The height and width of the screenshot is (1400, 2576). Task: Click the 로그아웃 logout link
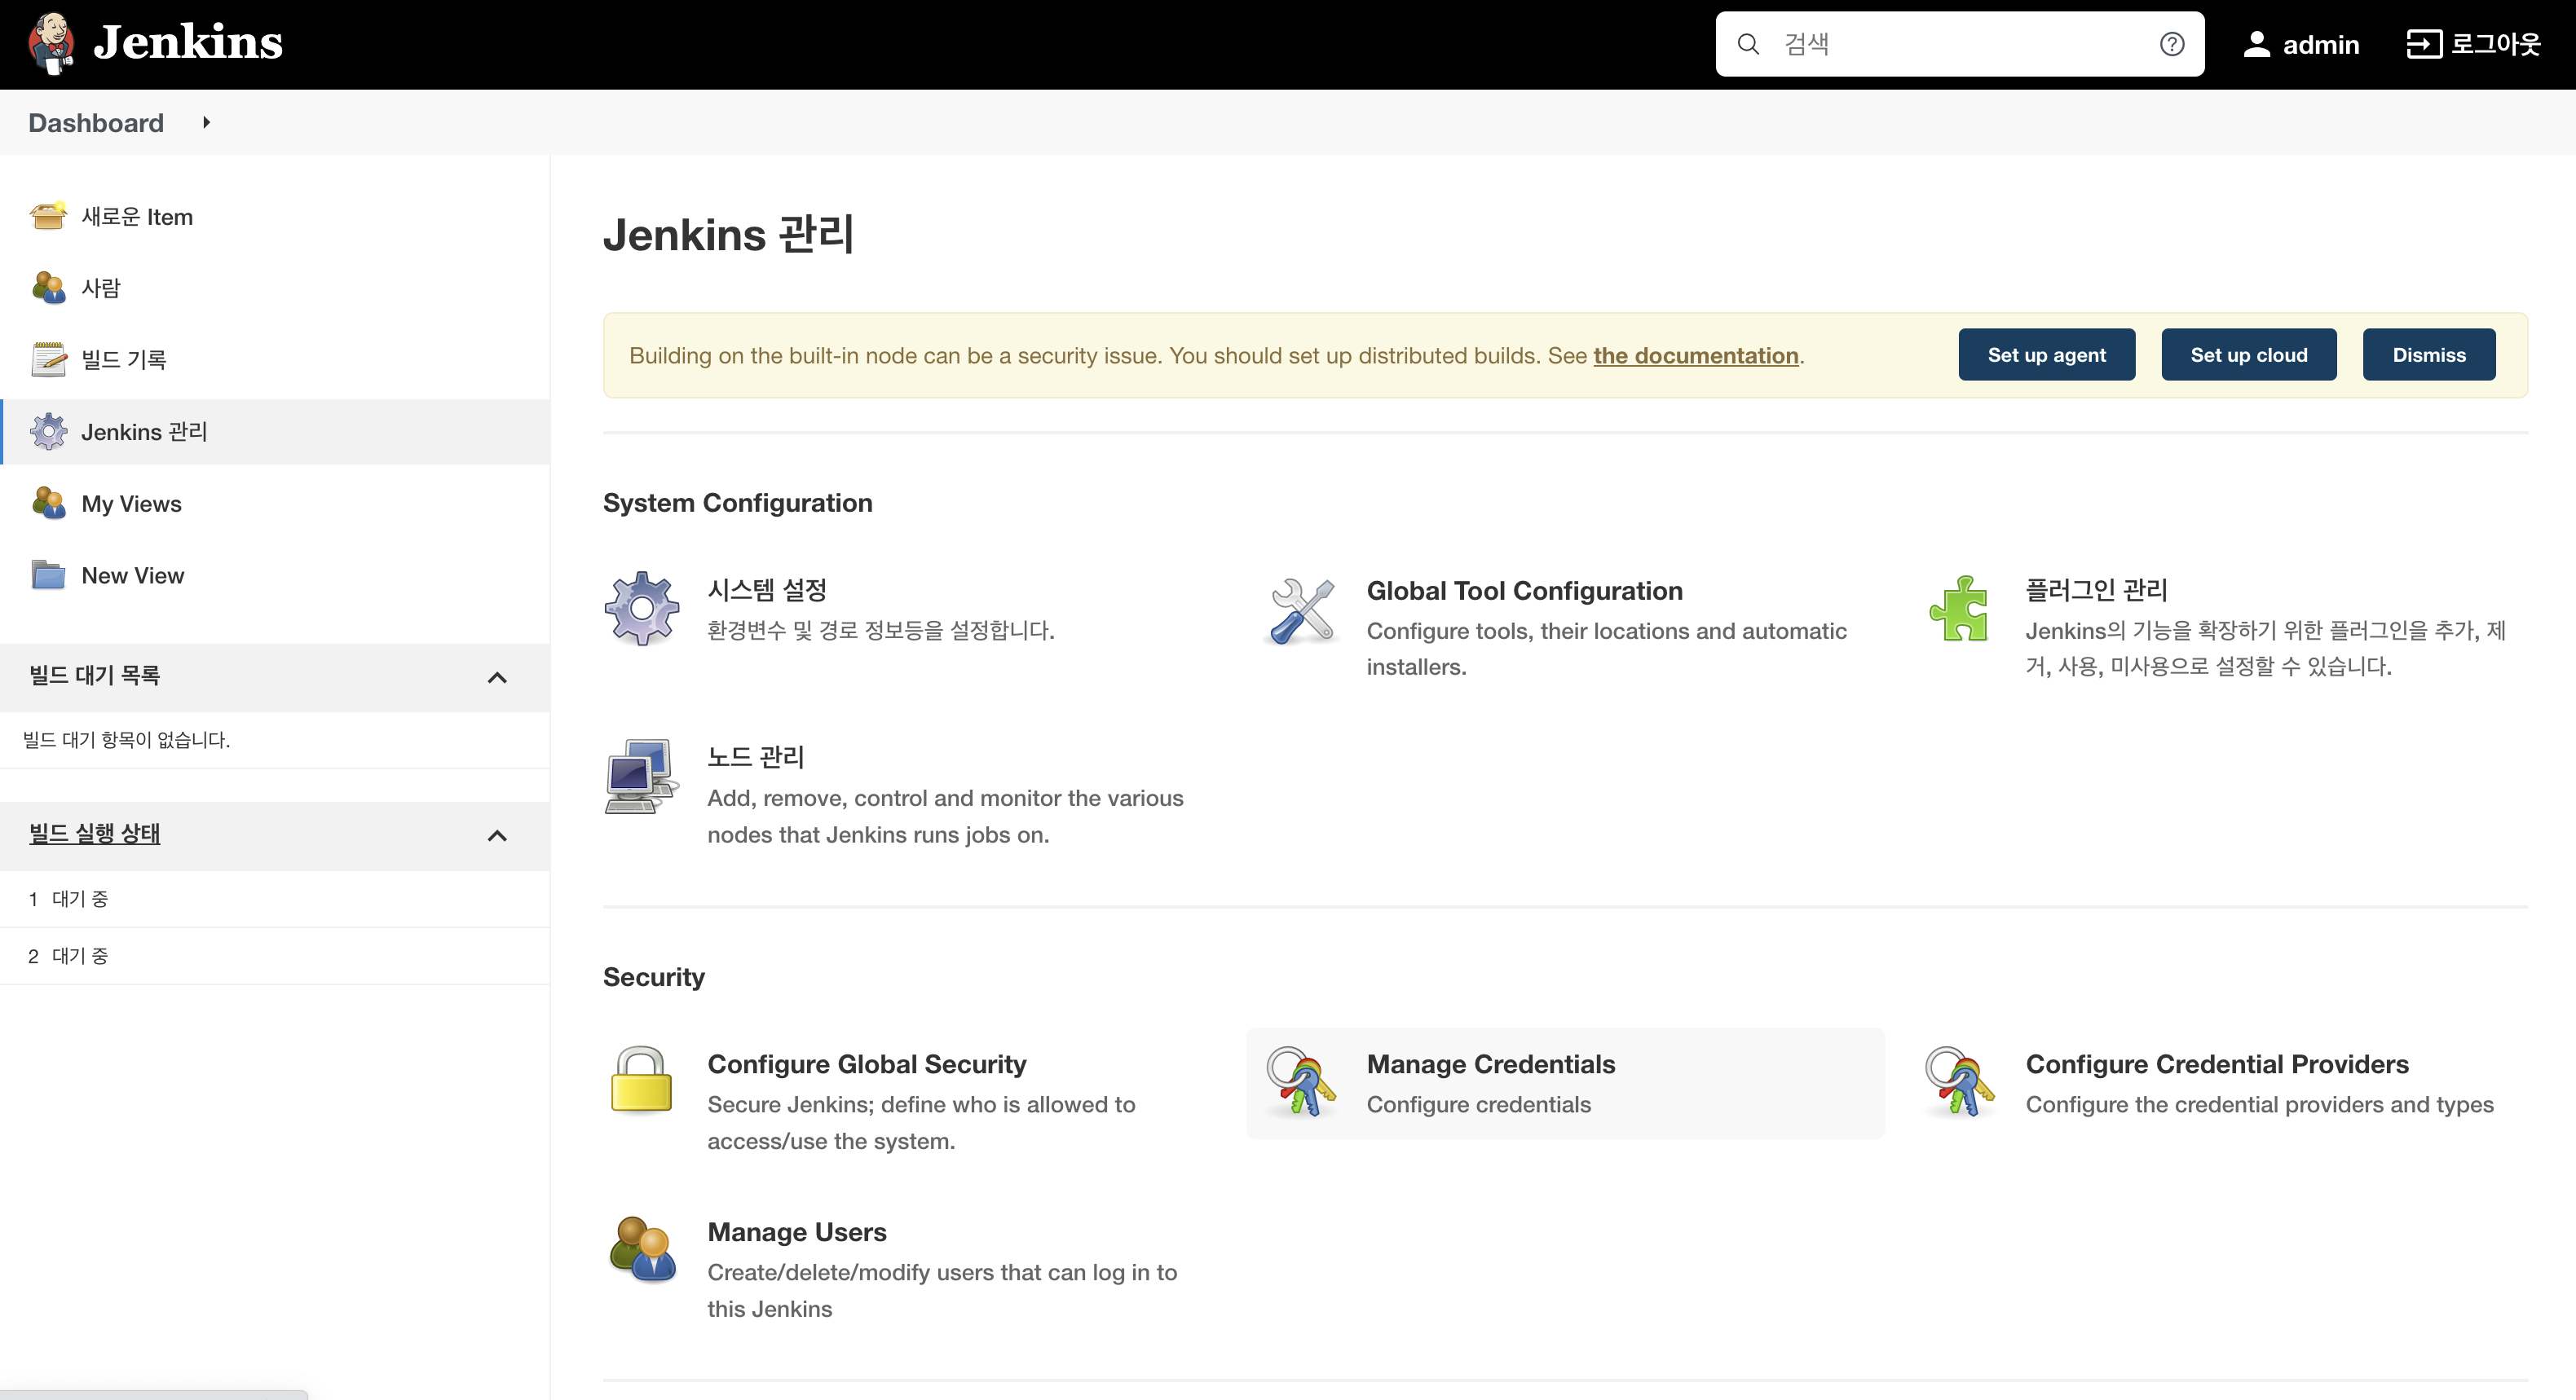click(2473, 44)
